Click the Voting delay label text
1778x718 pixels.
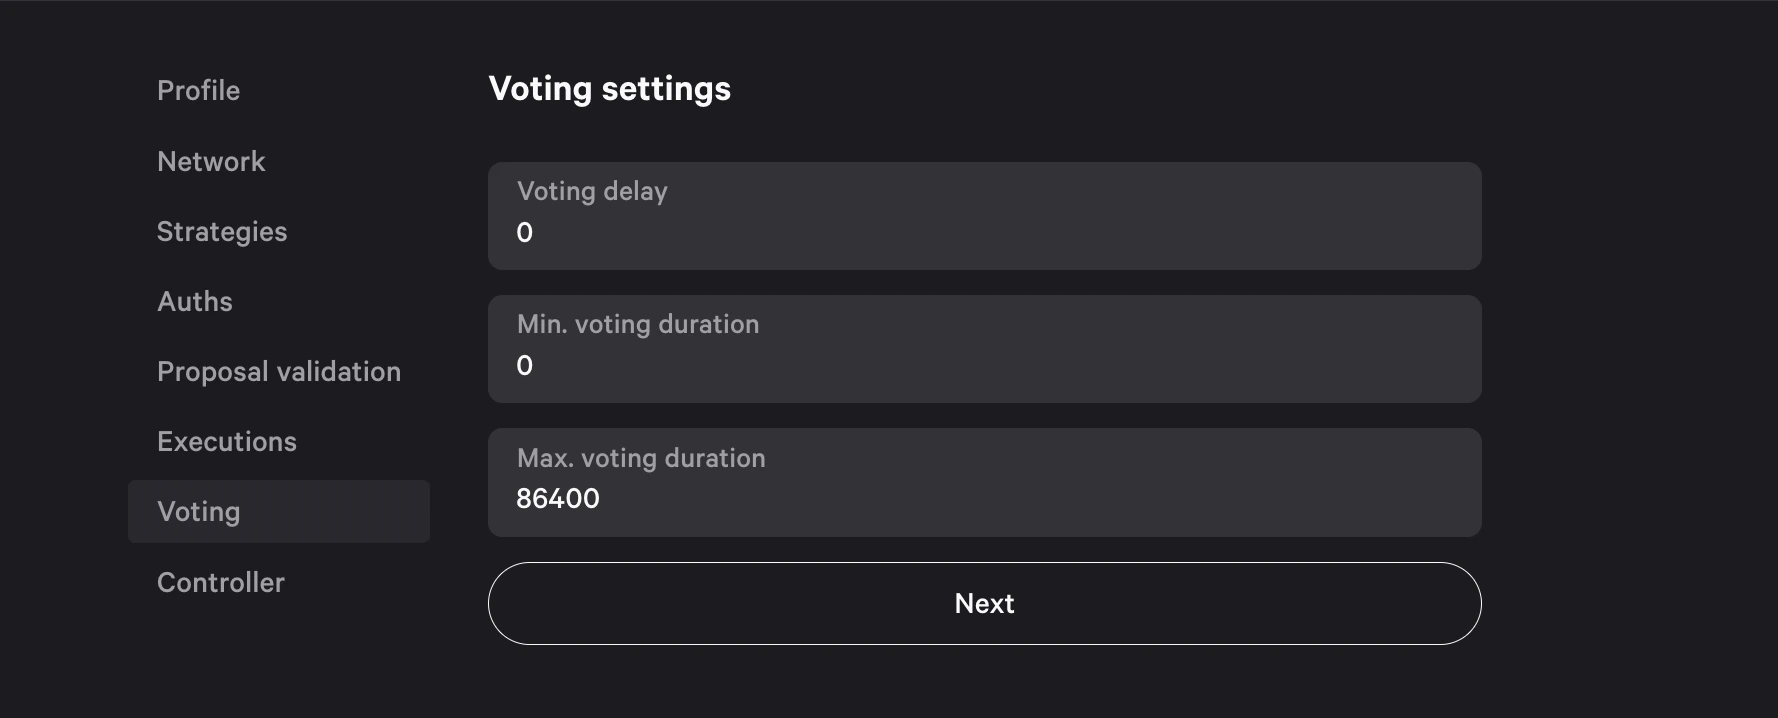coord(592,191)
